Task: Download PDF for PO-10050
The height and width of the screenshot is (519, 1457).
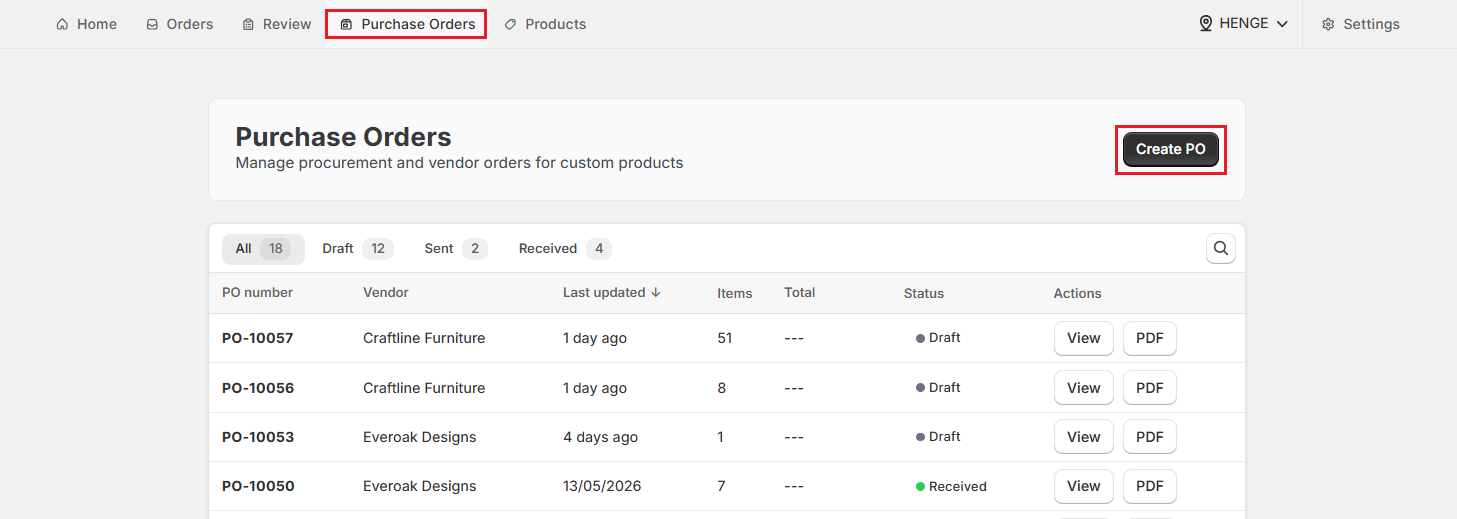Action: tap(1150, 486)
